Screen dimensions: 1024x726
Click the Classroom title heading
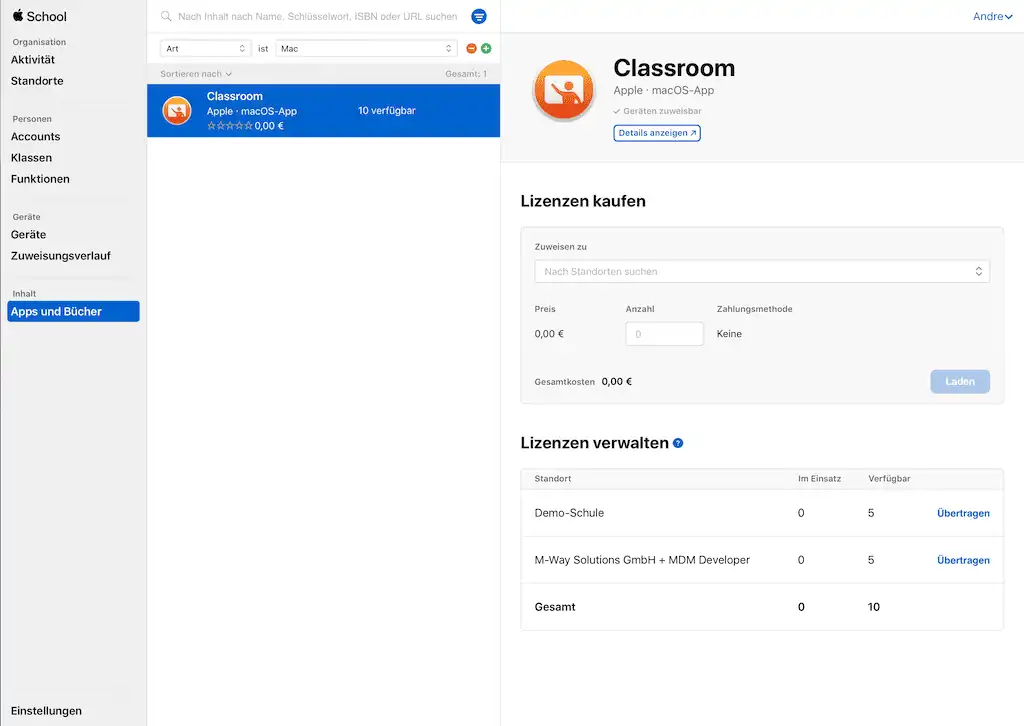coord(674,68)
